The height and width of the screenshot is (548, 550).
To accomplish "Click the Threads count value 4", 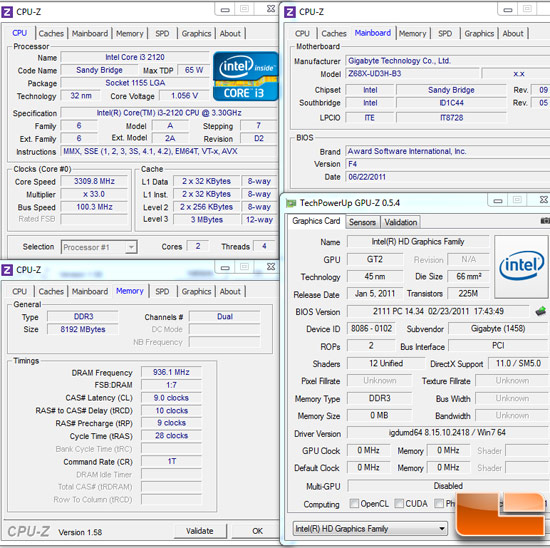I will point(264,246).
